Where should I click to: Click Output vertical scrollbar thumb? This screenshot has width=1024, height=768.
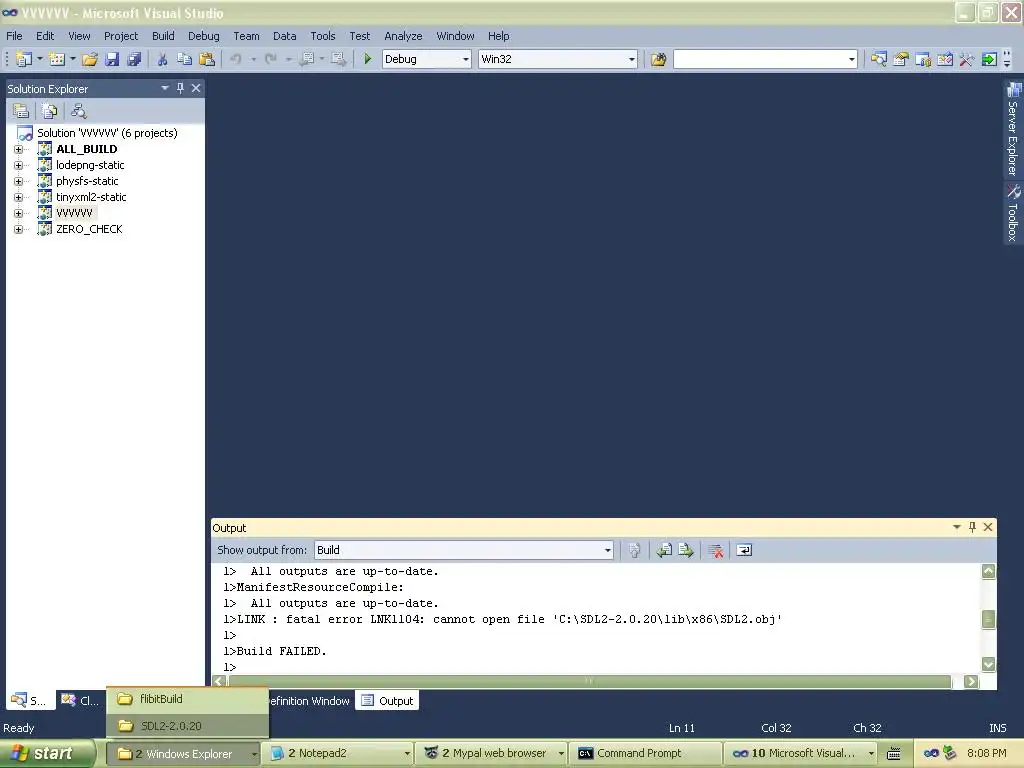pyautogui.click(x=989, y=619)
